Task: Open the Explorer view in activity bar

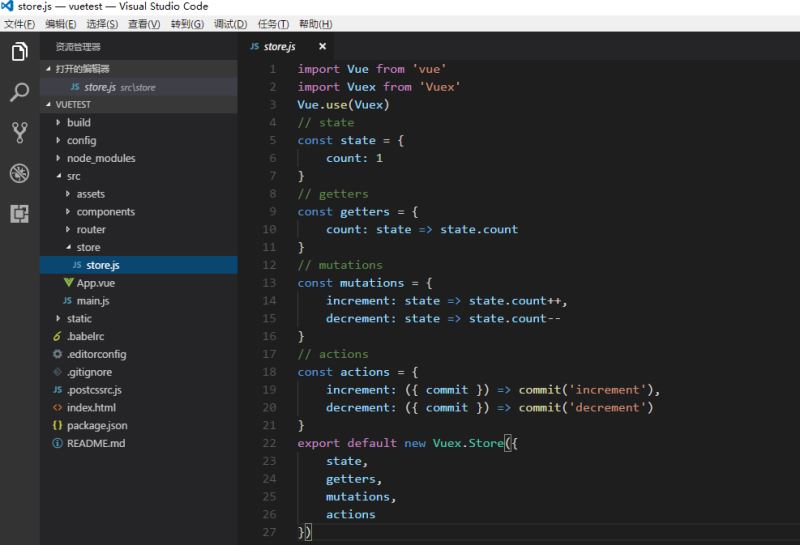Action: 19,52
